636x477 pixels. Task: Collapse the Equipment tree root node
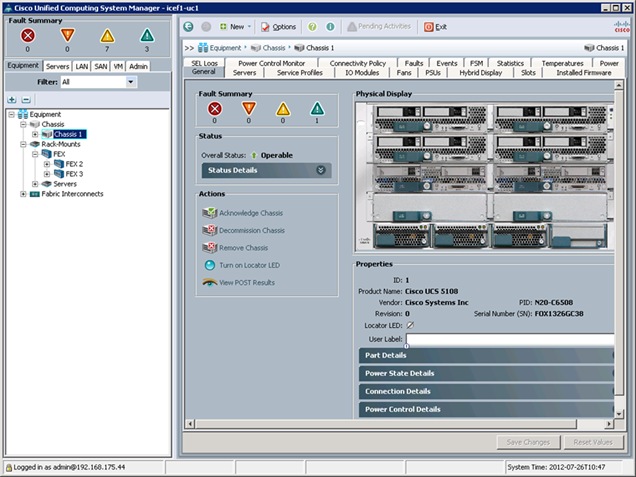click(x=12, y=115)
